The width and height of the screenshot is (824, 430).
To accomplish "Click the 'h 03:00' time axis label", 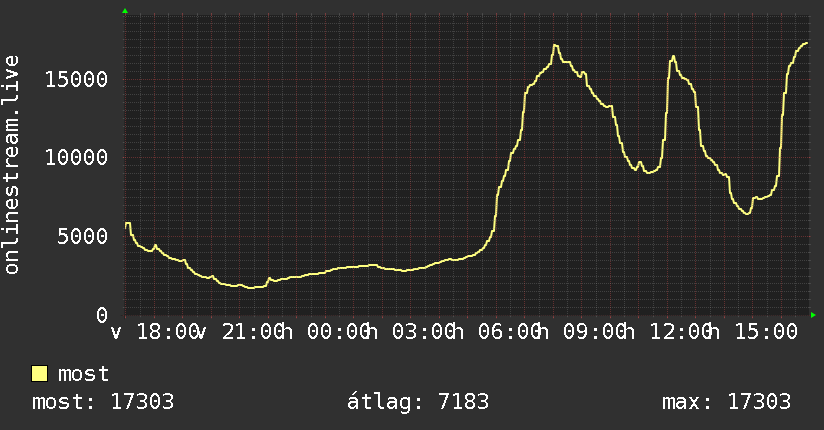I will [x=410, y=332].
